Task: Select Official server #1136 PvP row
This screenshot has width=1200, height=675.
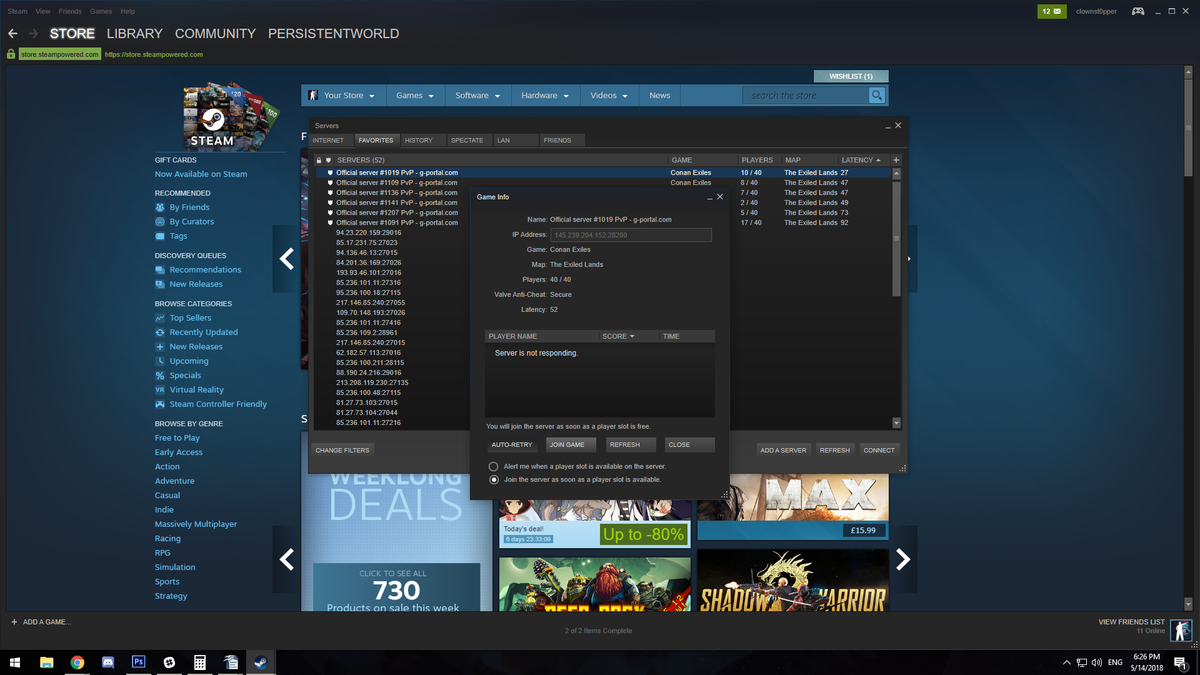Action: [602, 193]
